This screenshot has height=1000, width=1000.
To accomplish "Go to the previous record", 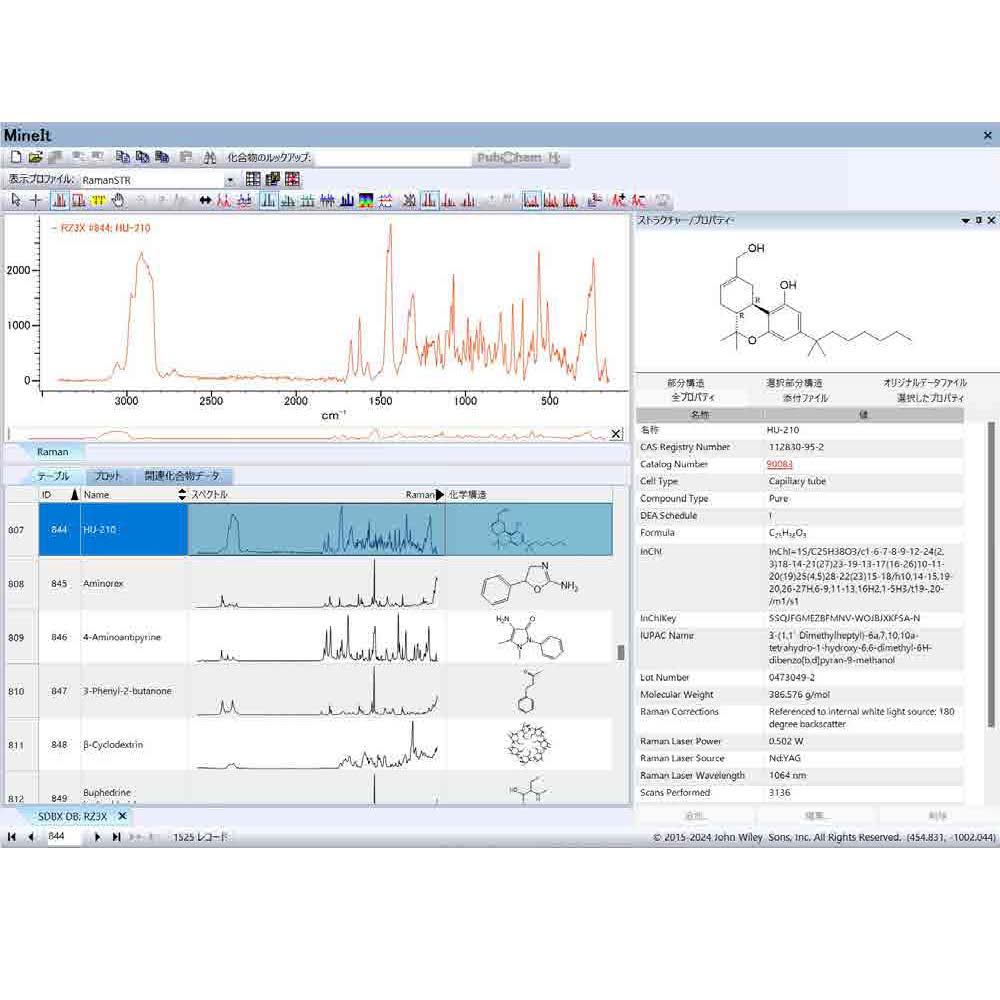I will [x=30, y=837].
